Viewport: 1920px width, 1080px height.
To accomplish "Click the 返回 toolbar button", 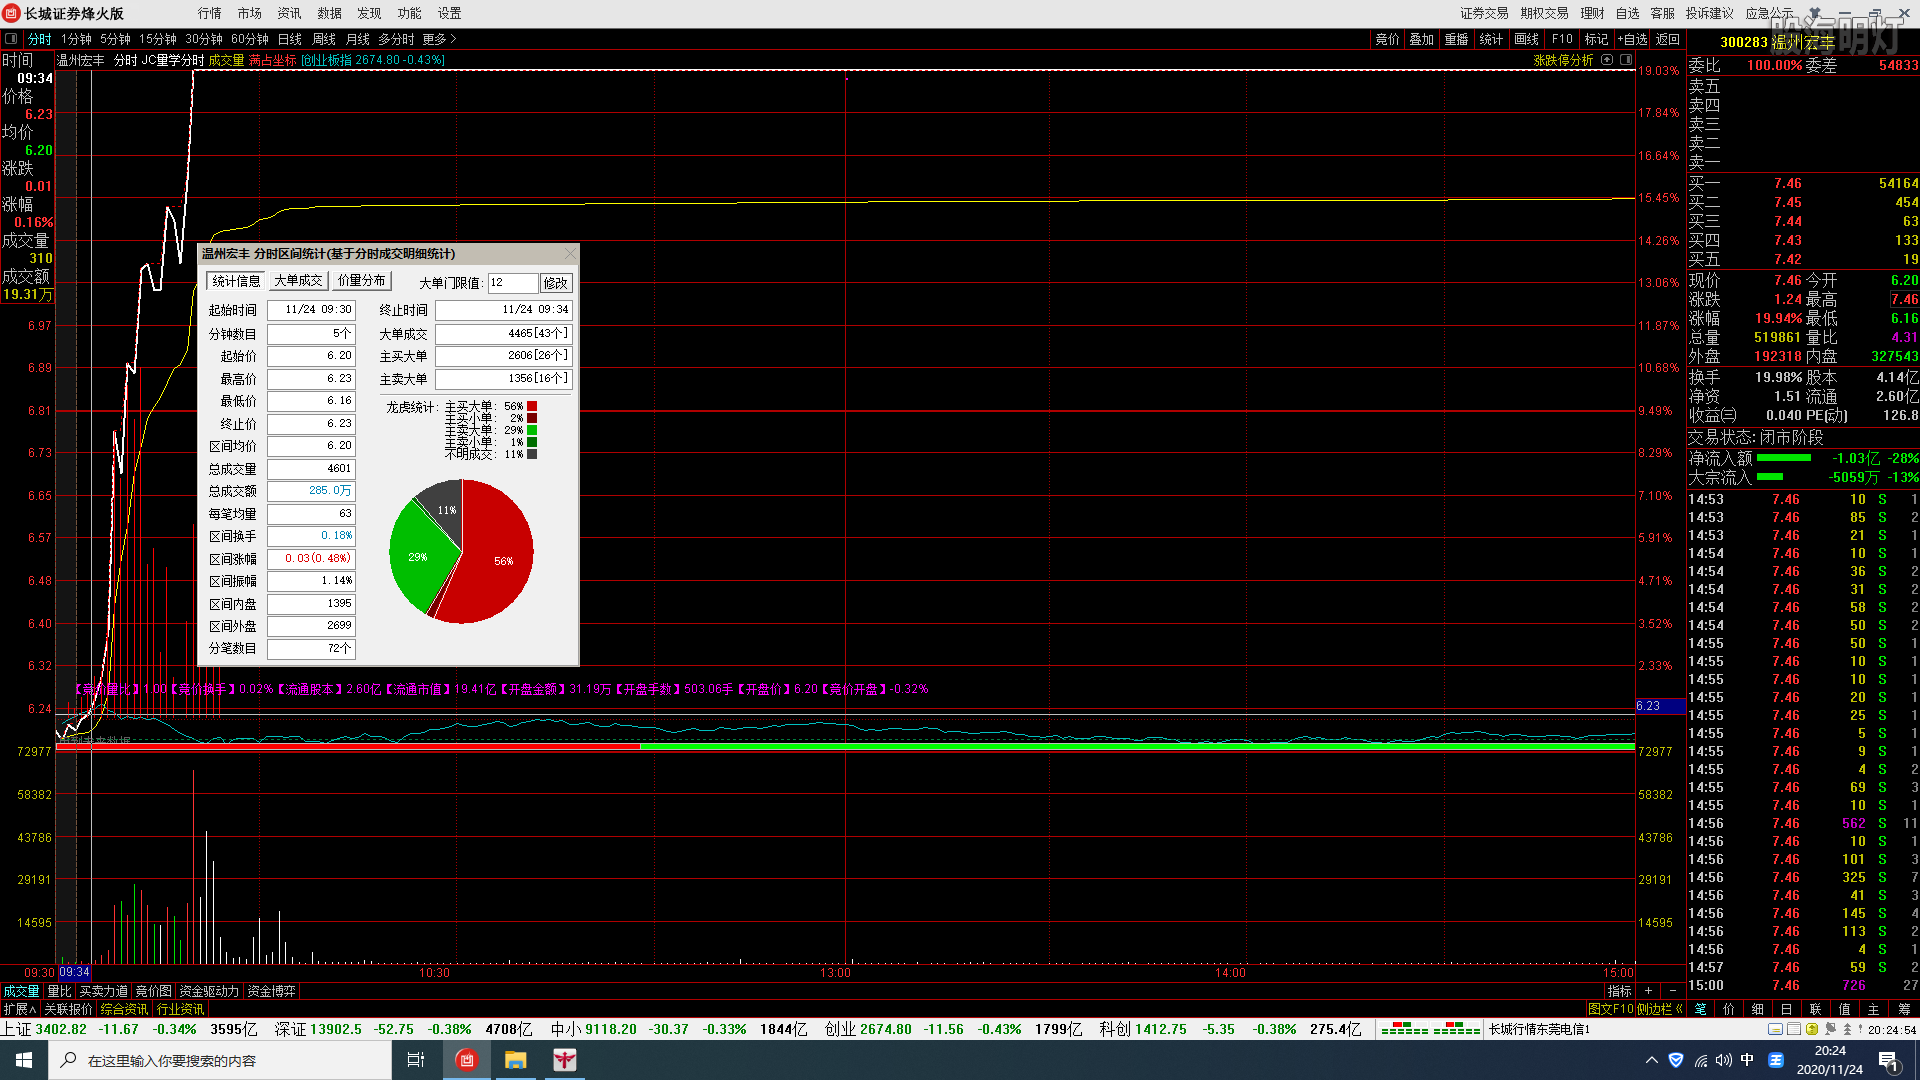I will pyautogui.click(x=1667, y=39).
